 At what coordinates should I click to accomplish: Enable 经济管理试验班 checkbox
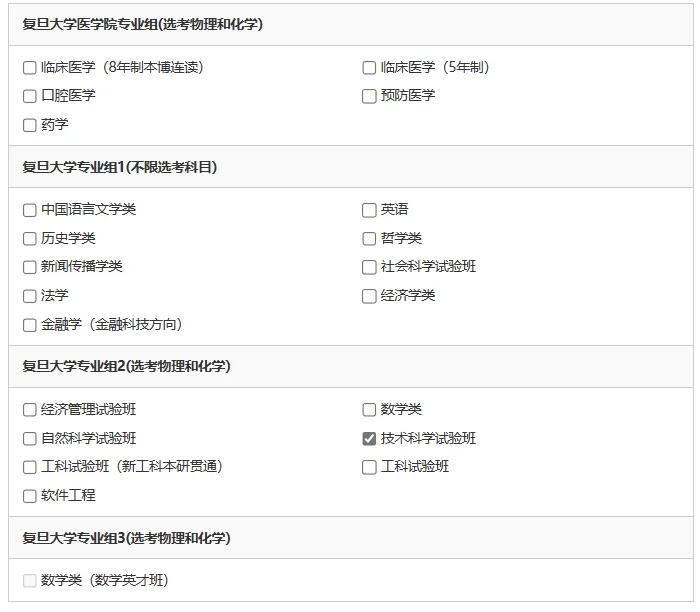(x=29, y=409)
